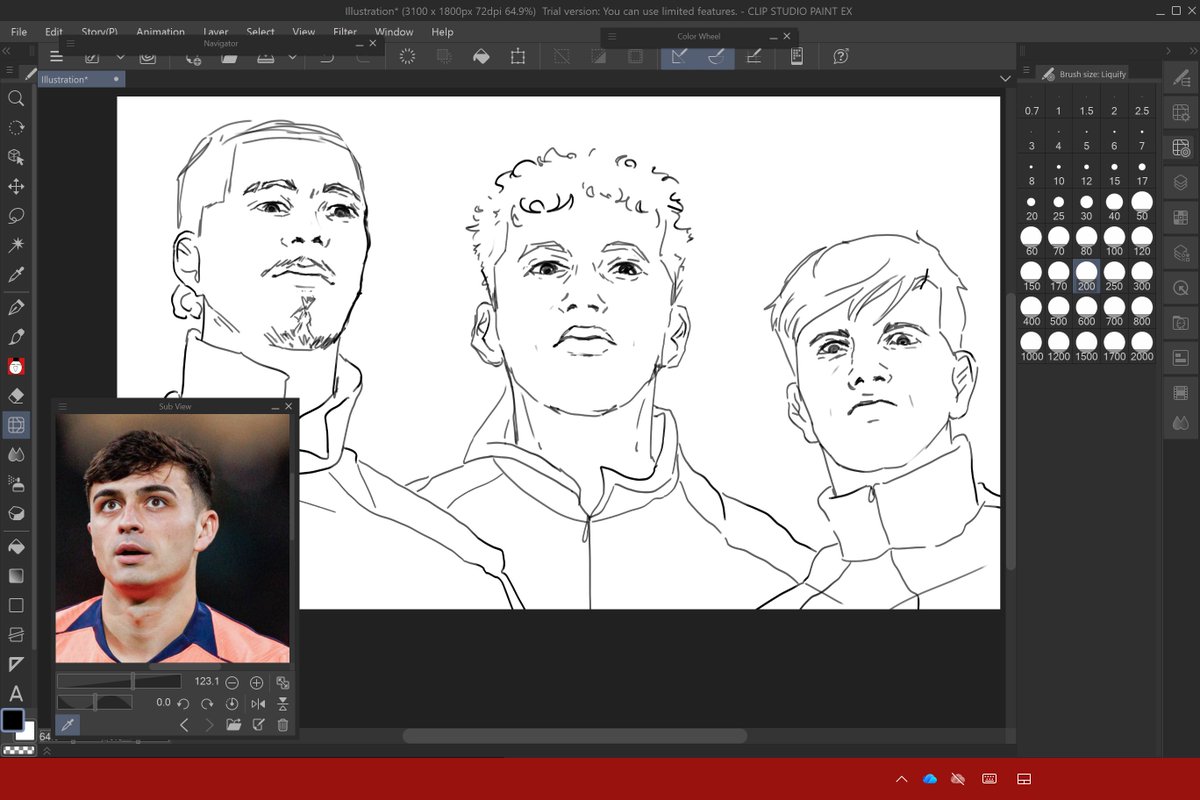
Task: Open the Sub View panel menu
Action: point(62,406)
